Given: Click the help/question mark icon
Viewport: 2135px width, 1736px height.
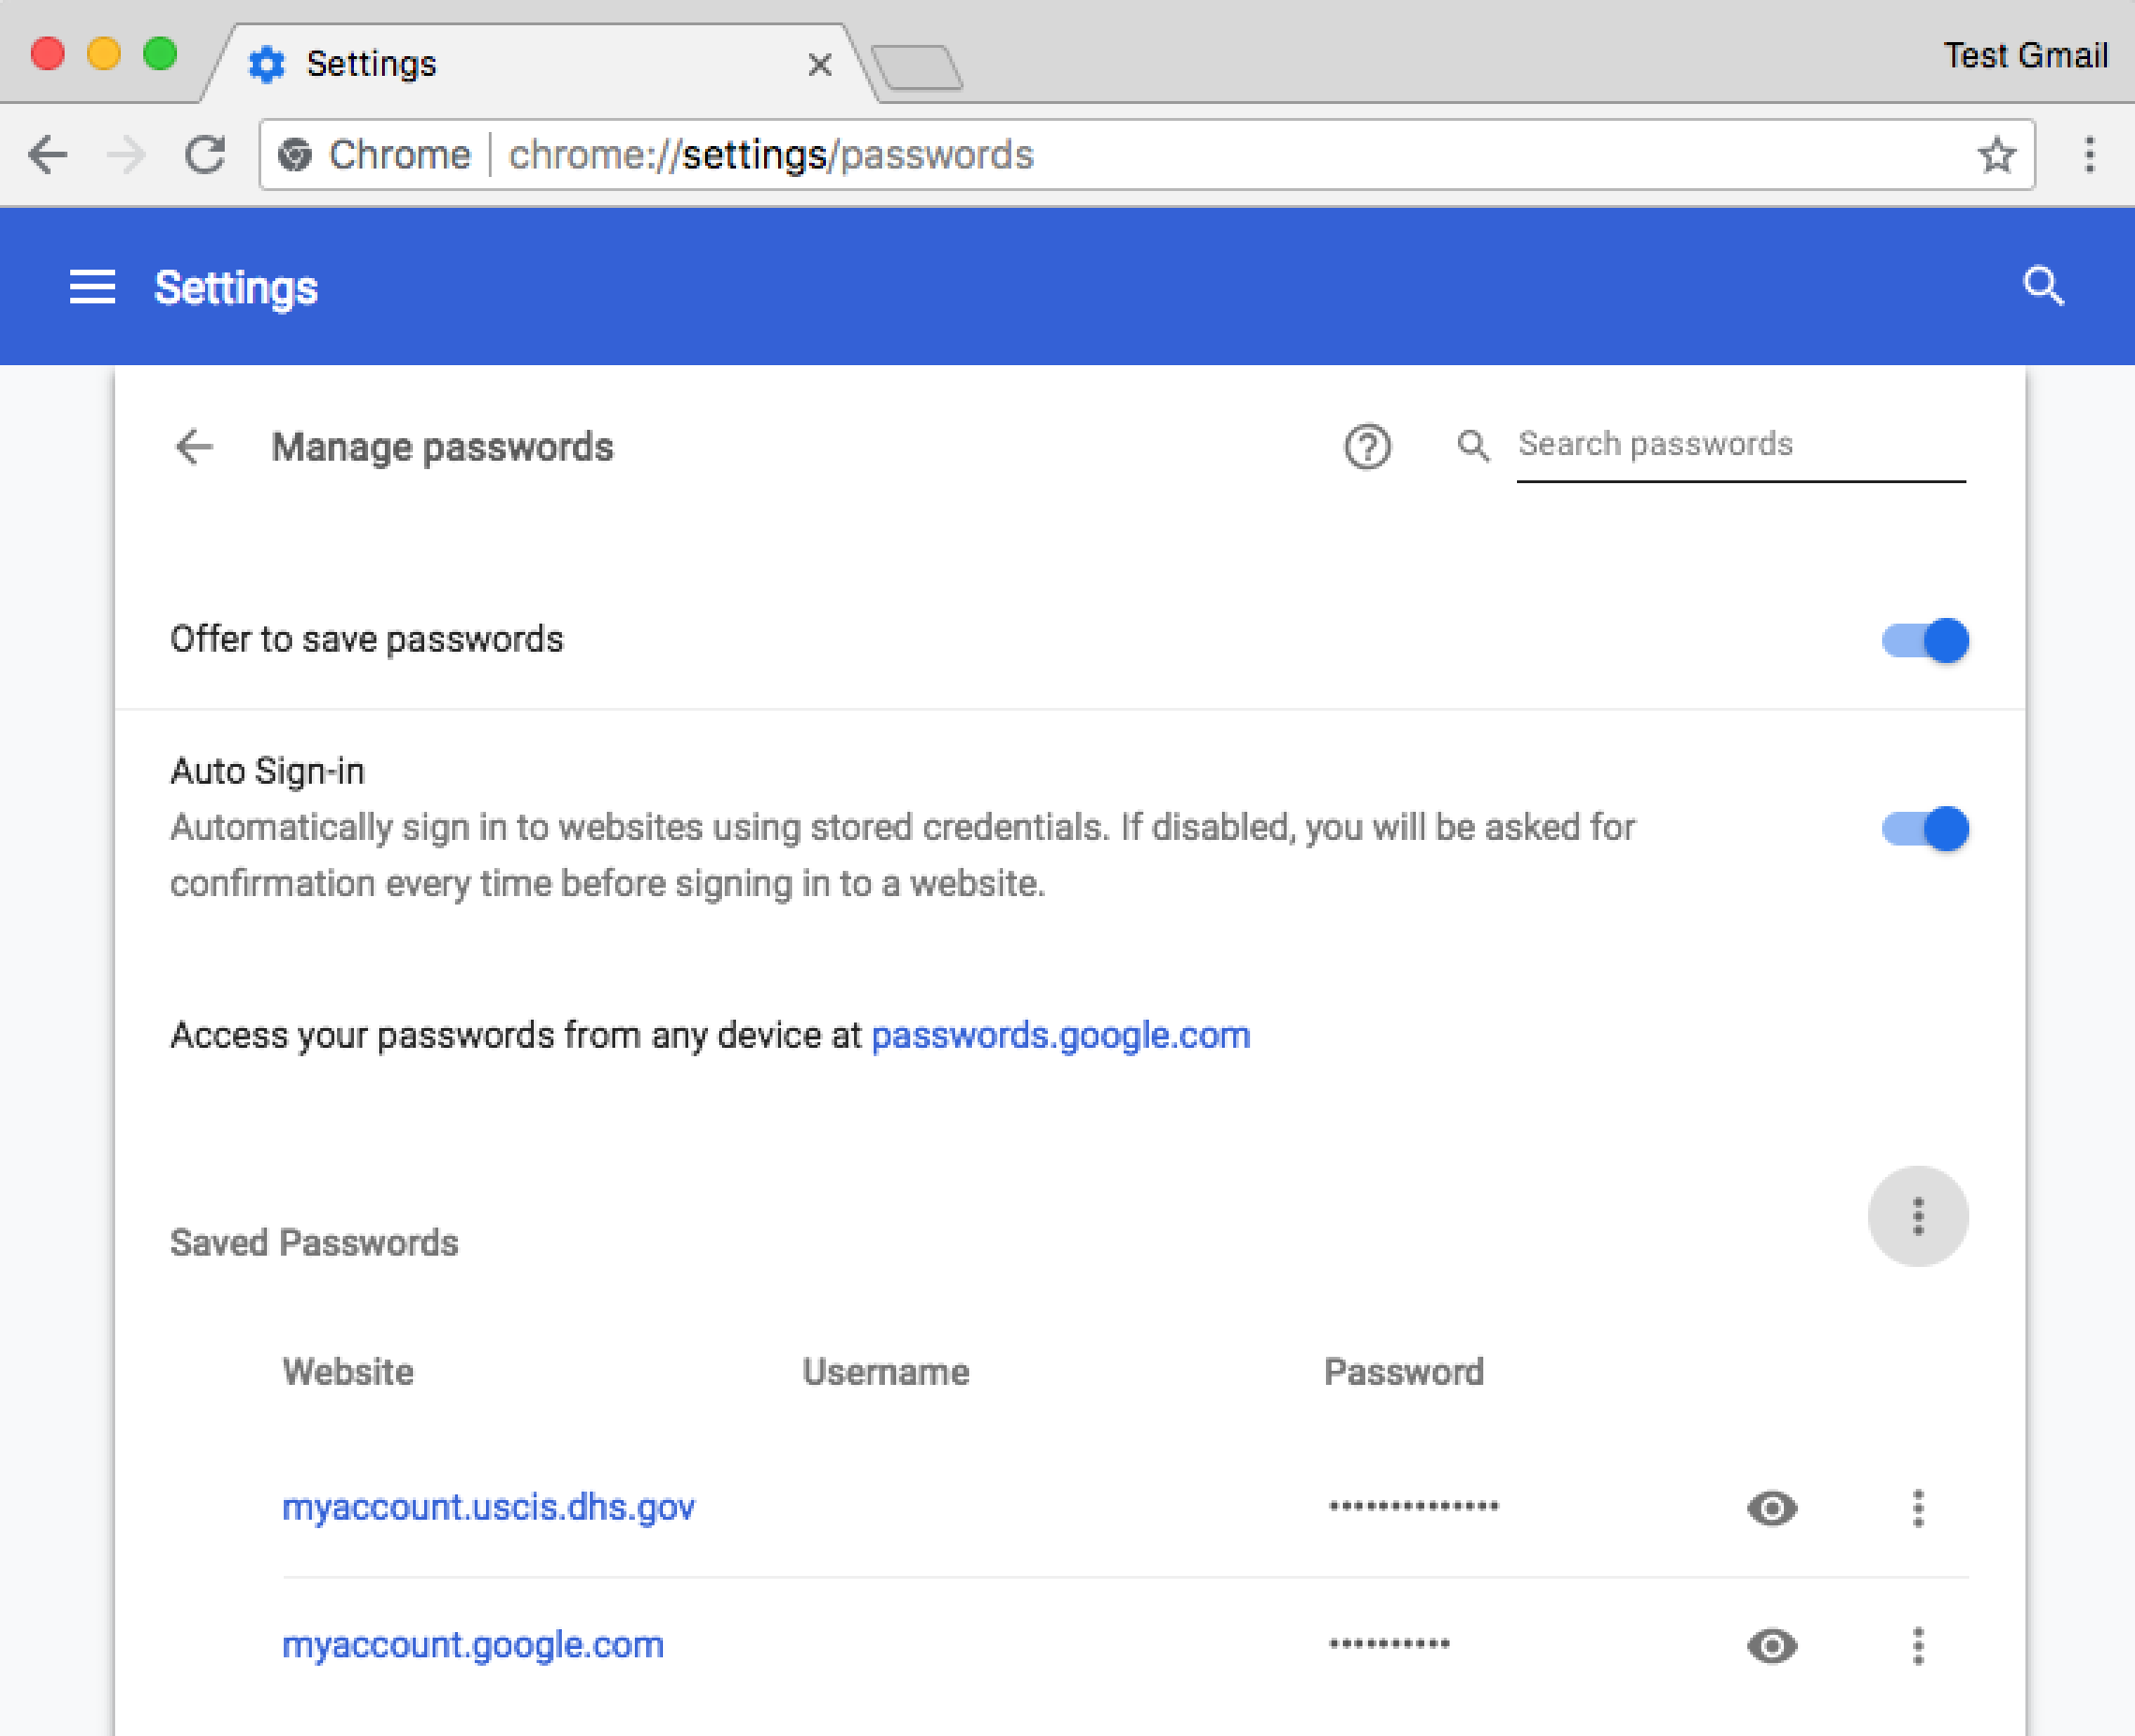Looking at the screenshot, I should tap(1364, 445).
